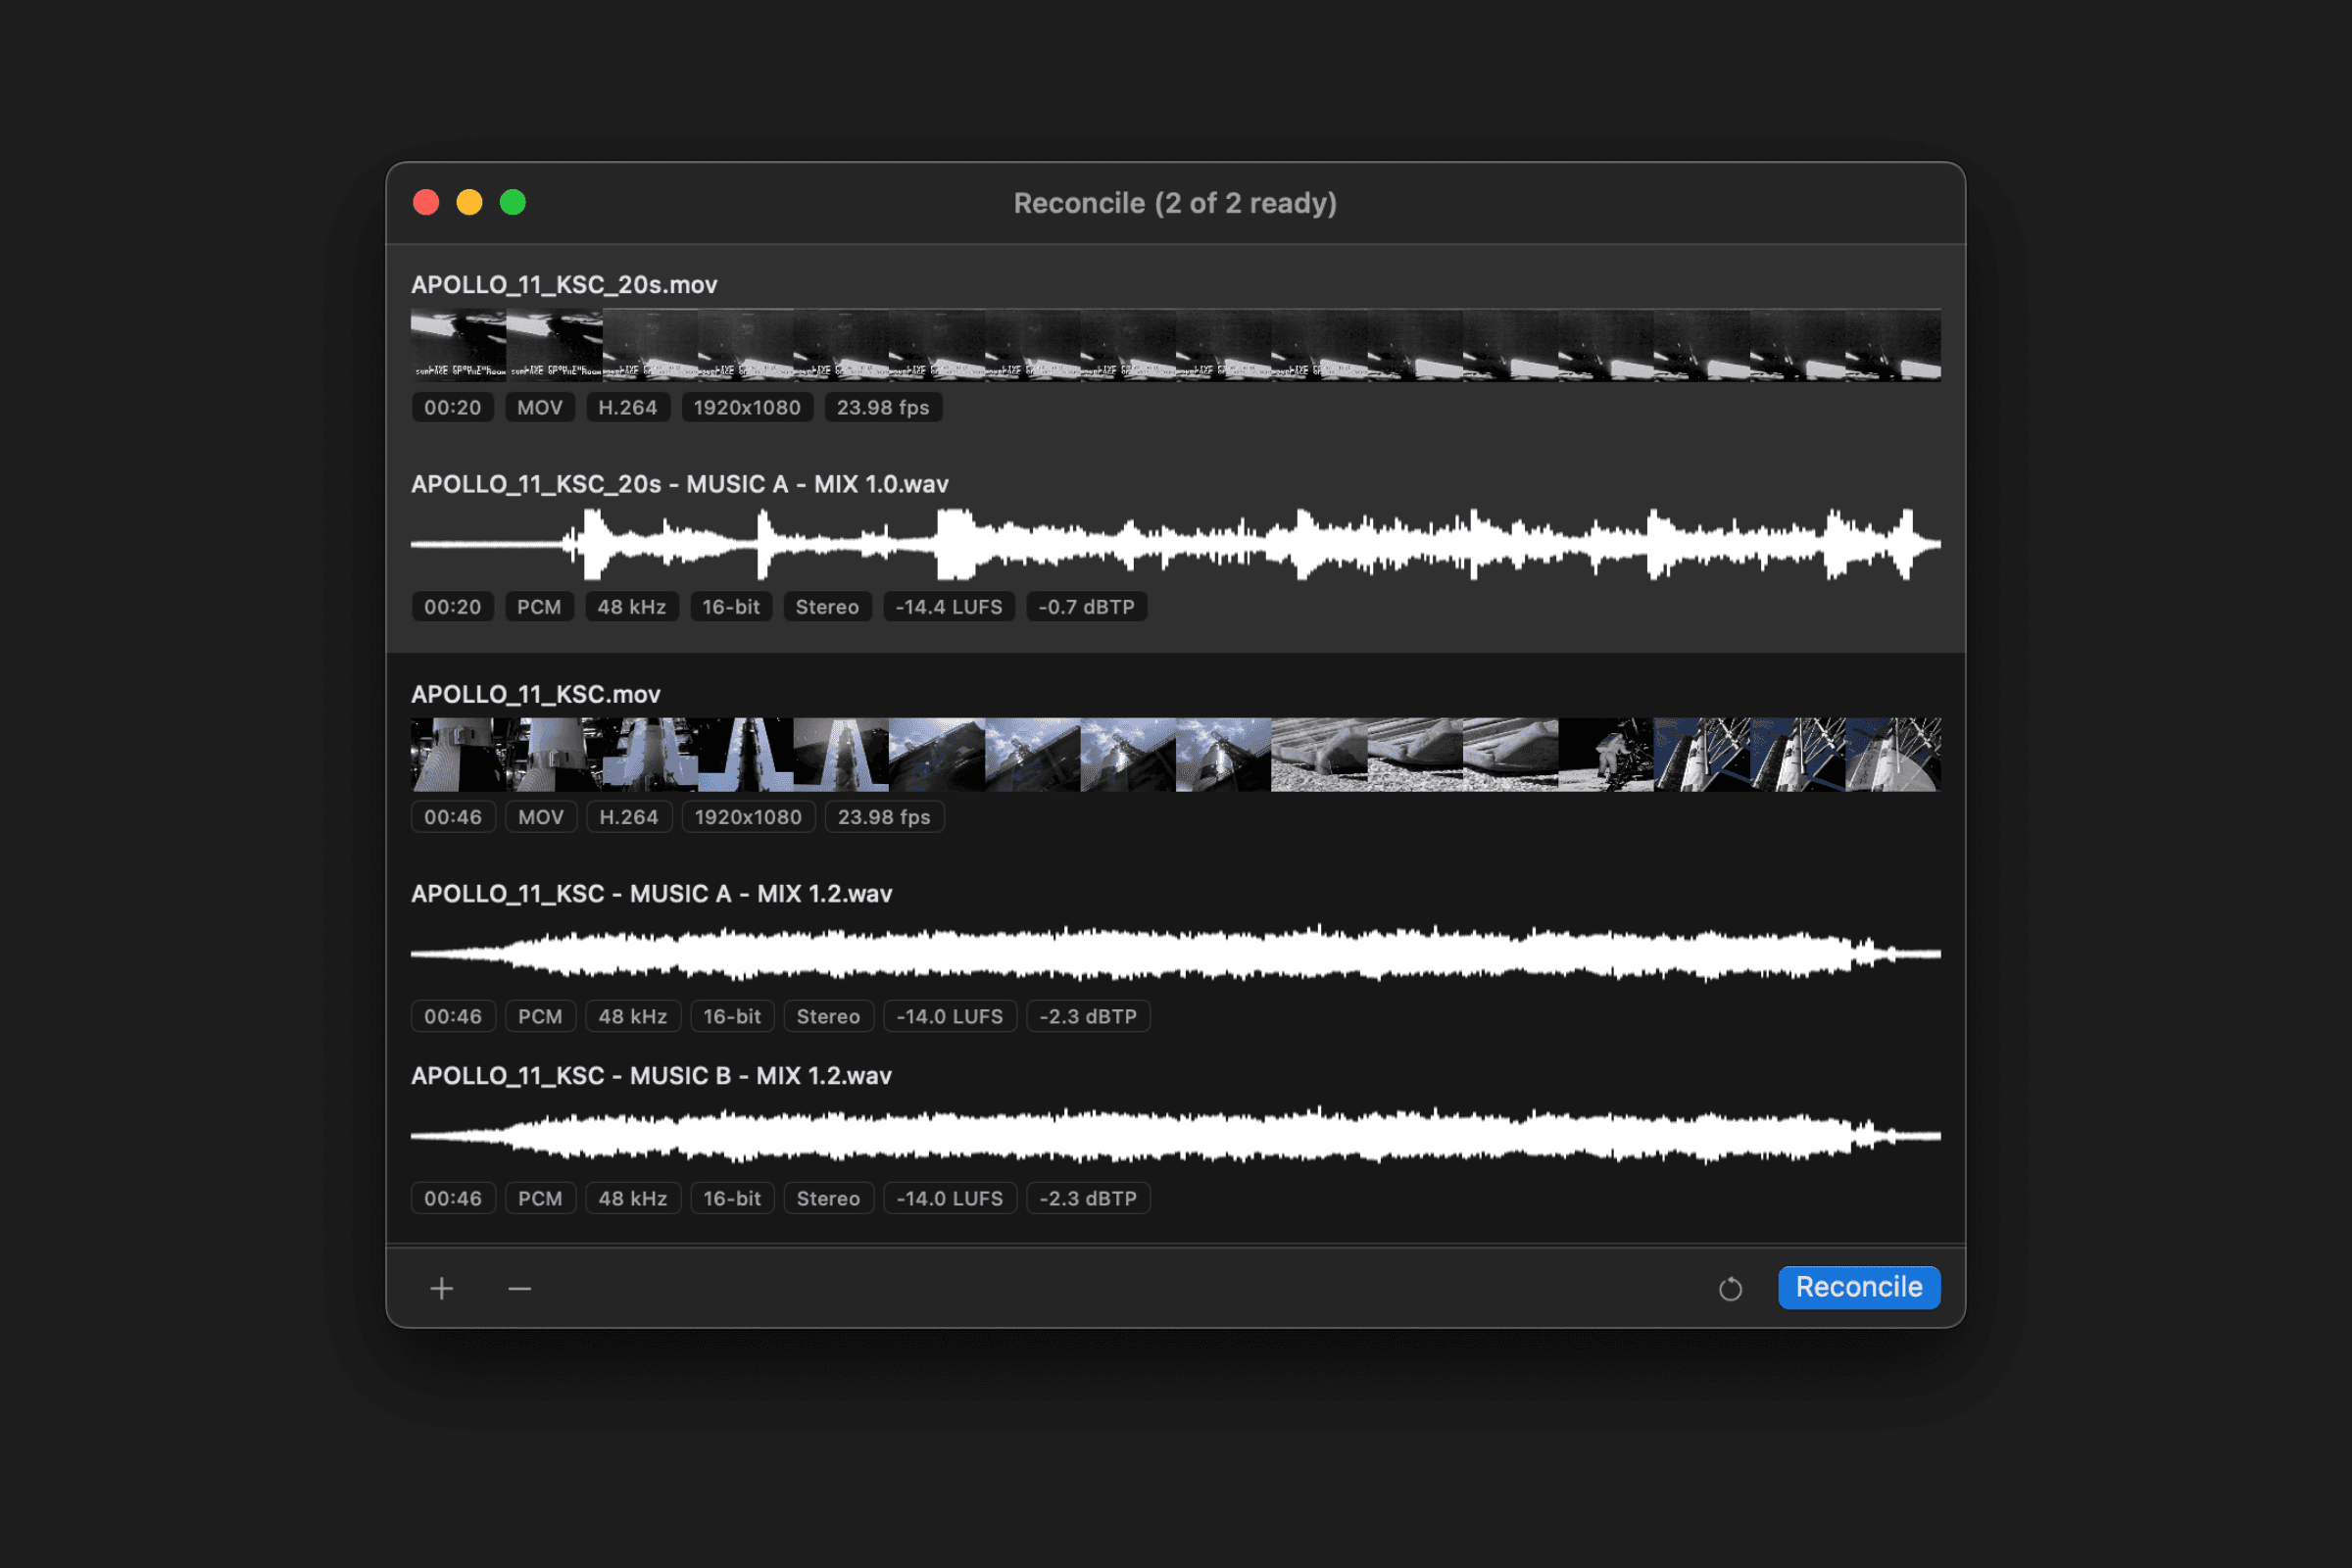Select the 1920x1080 resolution badge of APOLLO_11_KSC_20s.mov
This screenshot has height=1568, width=2352.
(746, 407)
